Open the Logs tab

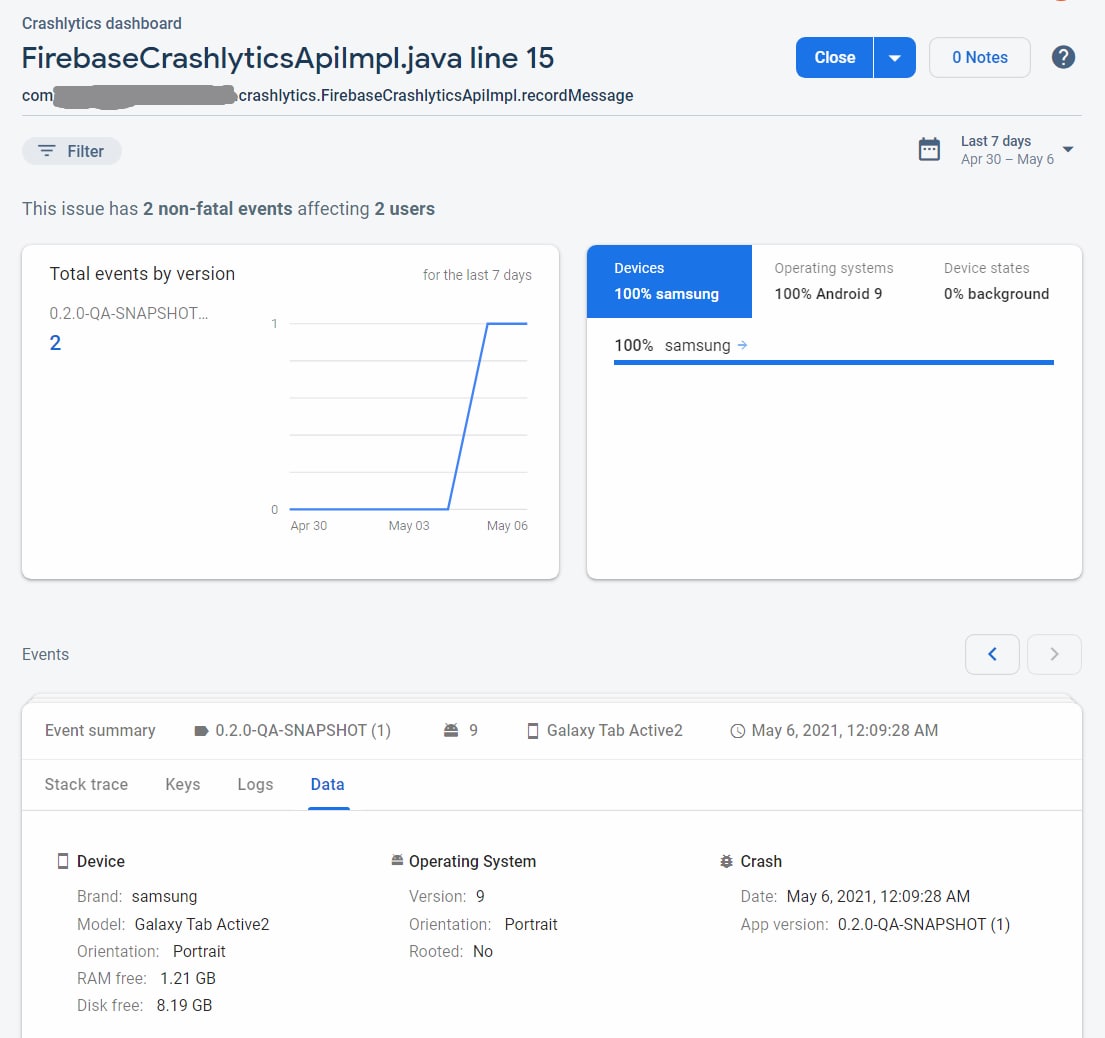tap(255, 784)
